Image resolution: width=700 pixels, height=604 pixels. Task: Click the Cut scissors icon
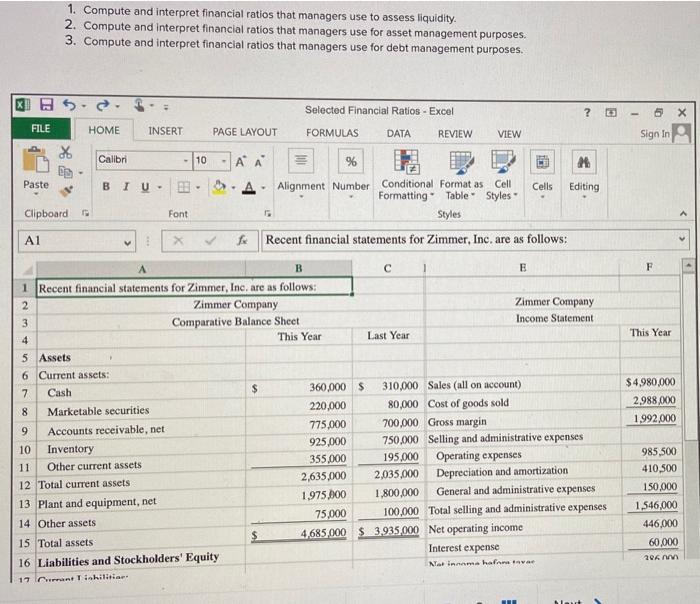(66, 152)
